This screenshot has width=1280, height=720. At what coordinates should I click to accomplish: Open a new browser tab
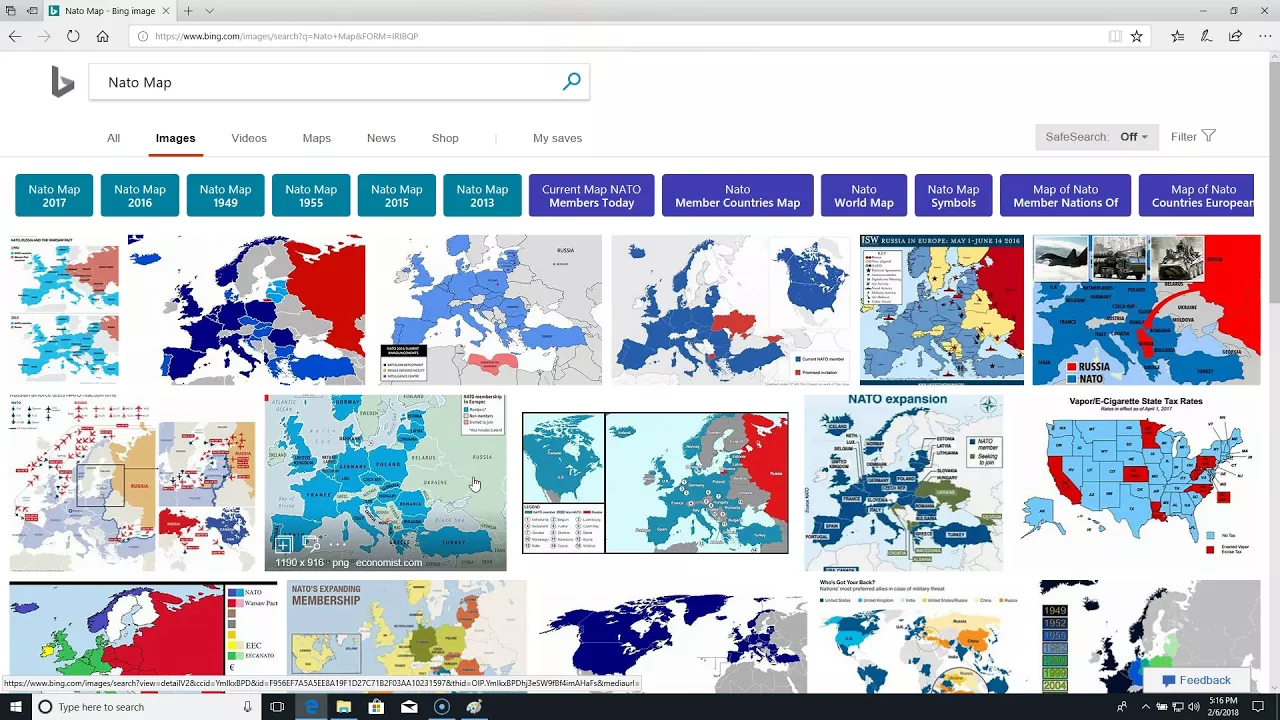point(188,11)
